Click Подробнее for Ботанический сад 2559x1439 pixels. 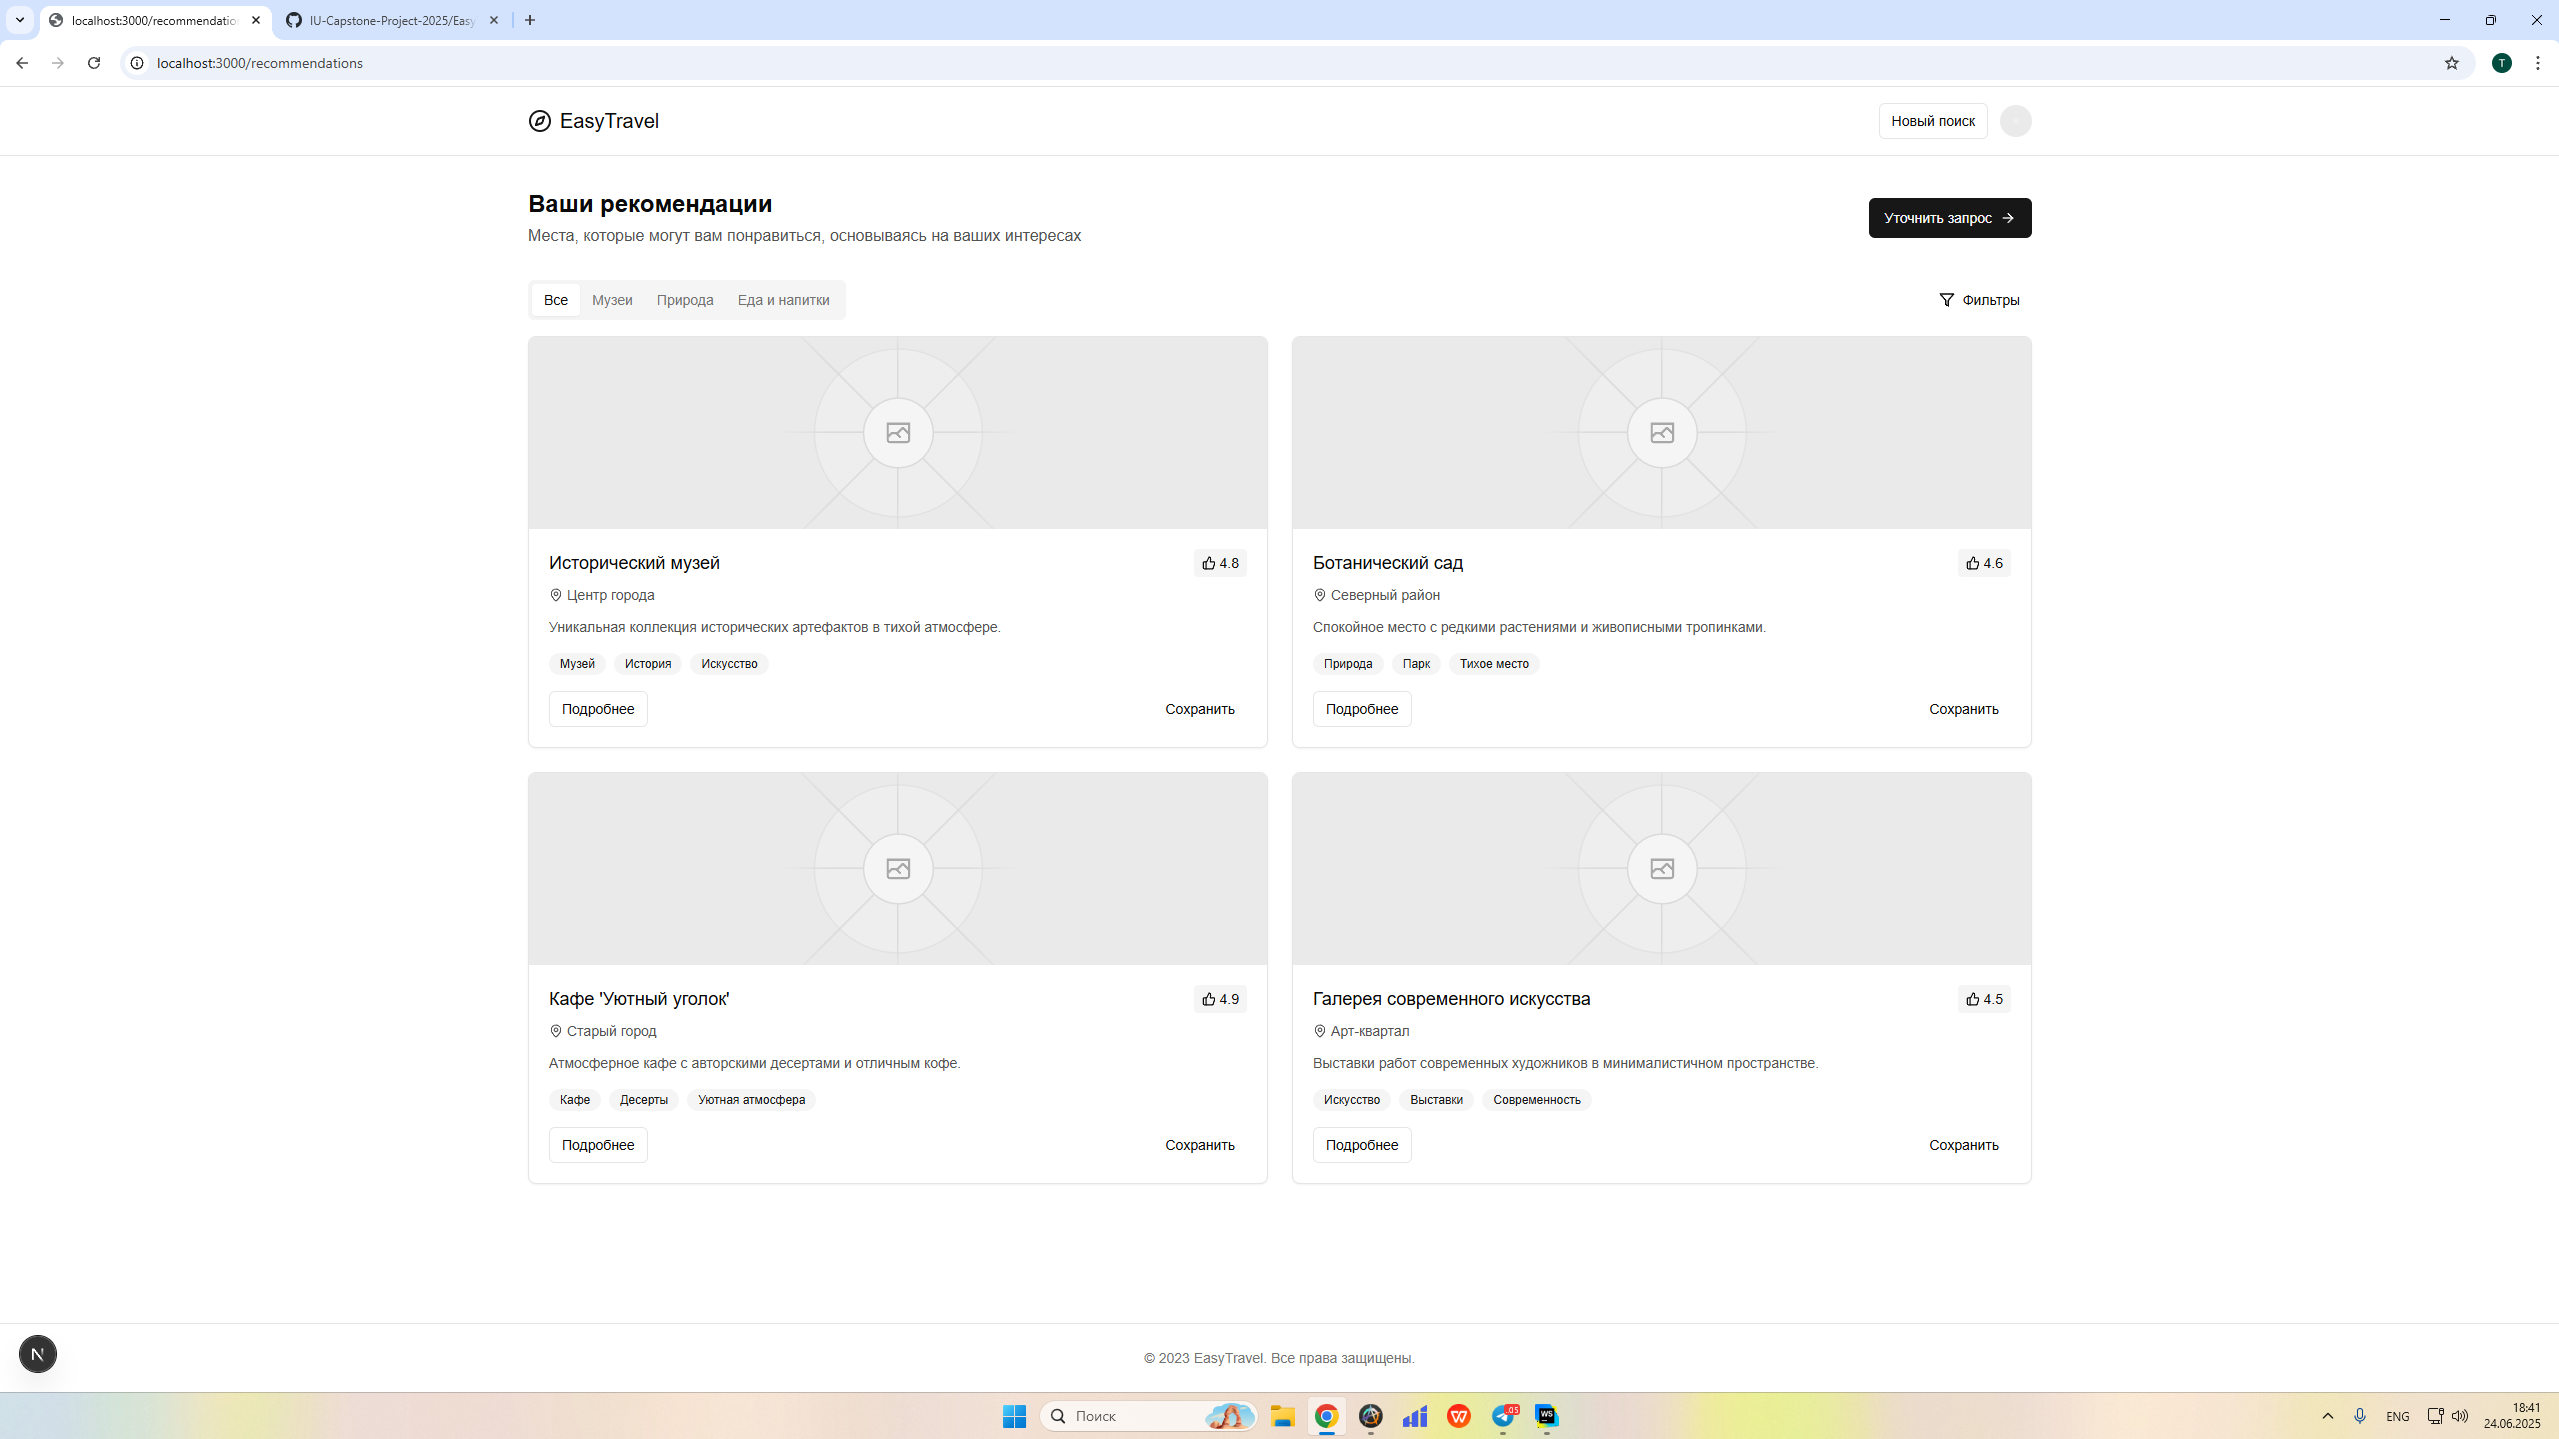1361,709
